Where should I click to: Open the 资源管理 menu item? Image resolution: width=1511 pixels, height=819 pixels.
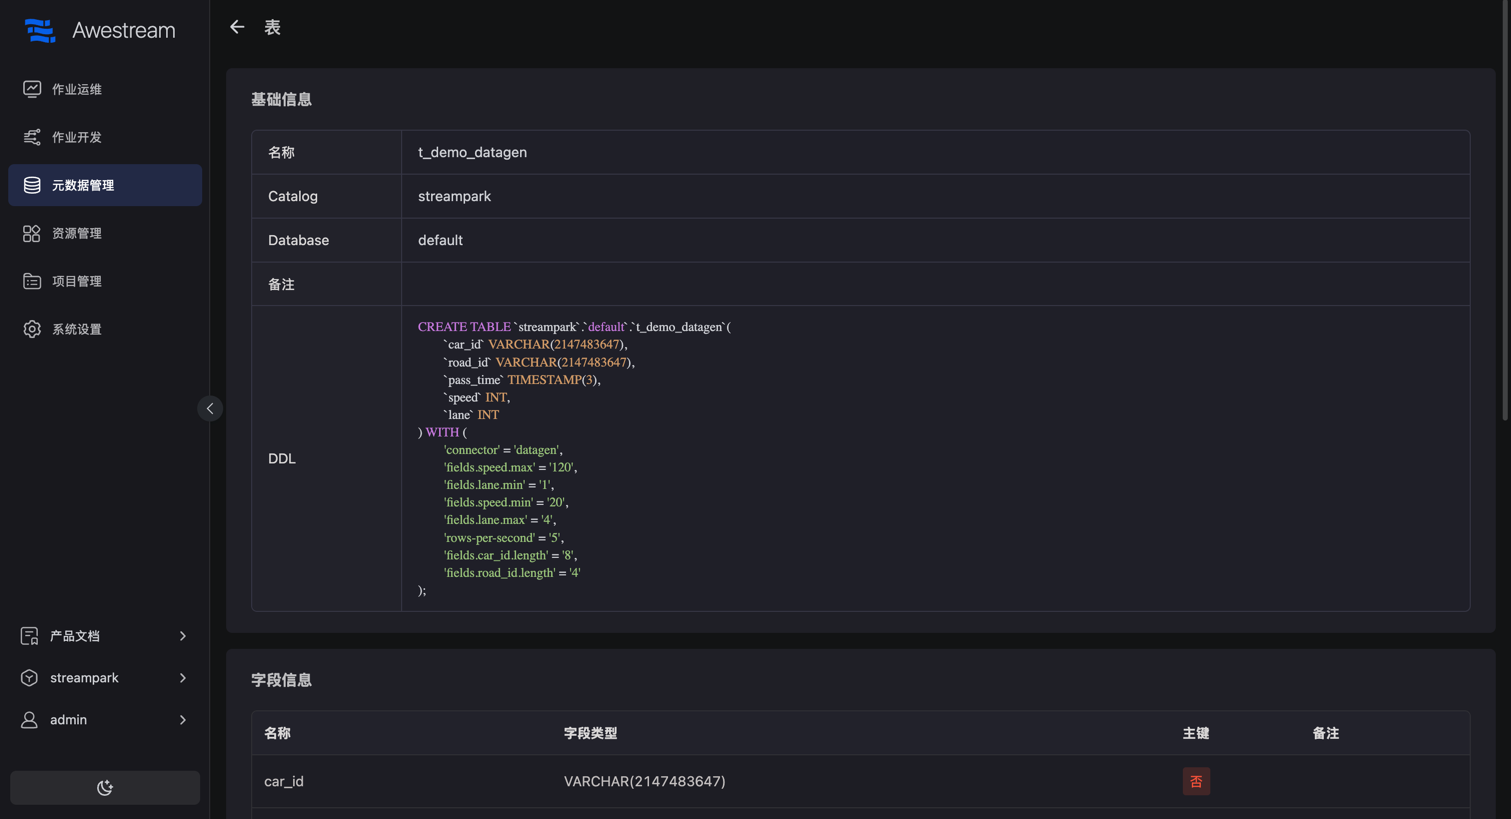click(105, 233)
